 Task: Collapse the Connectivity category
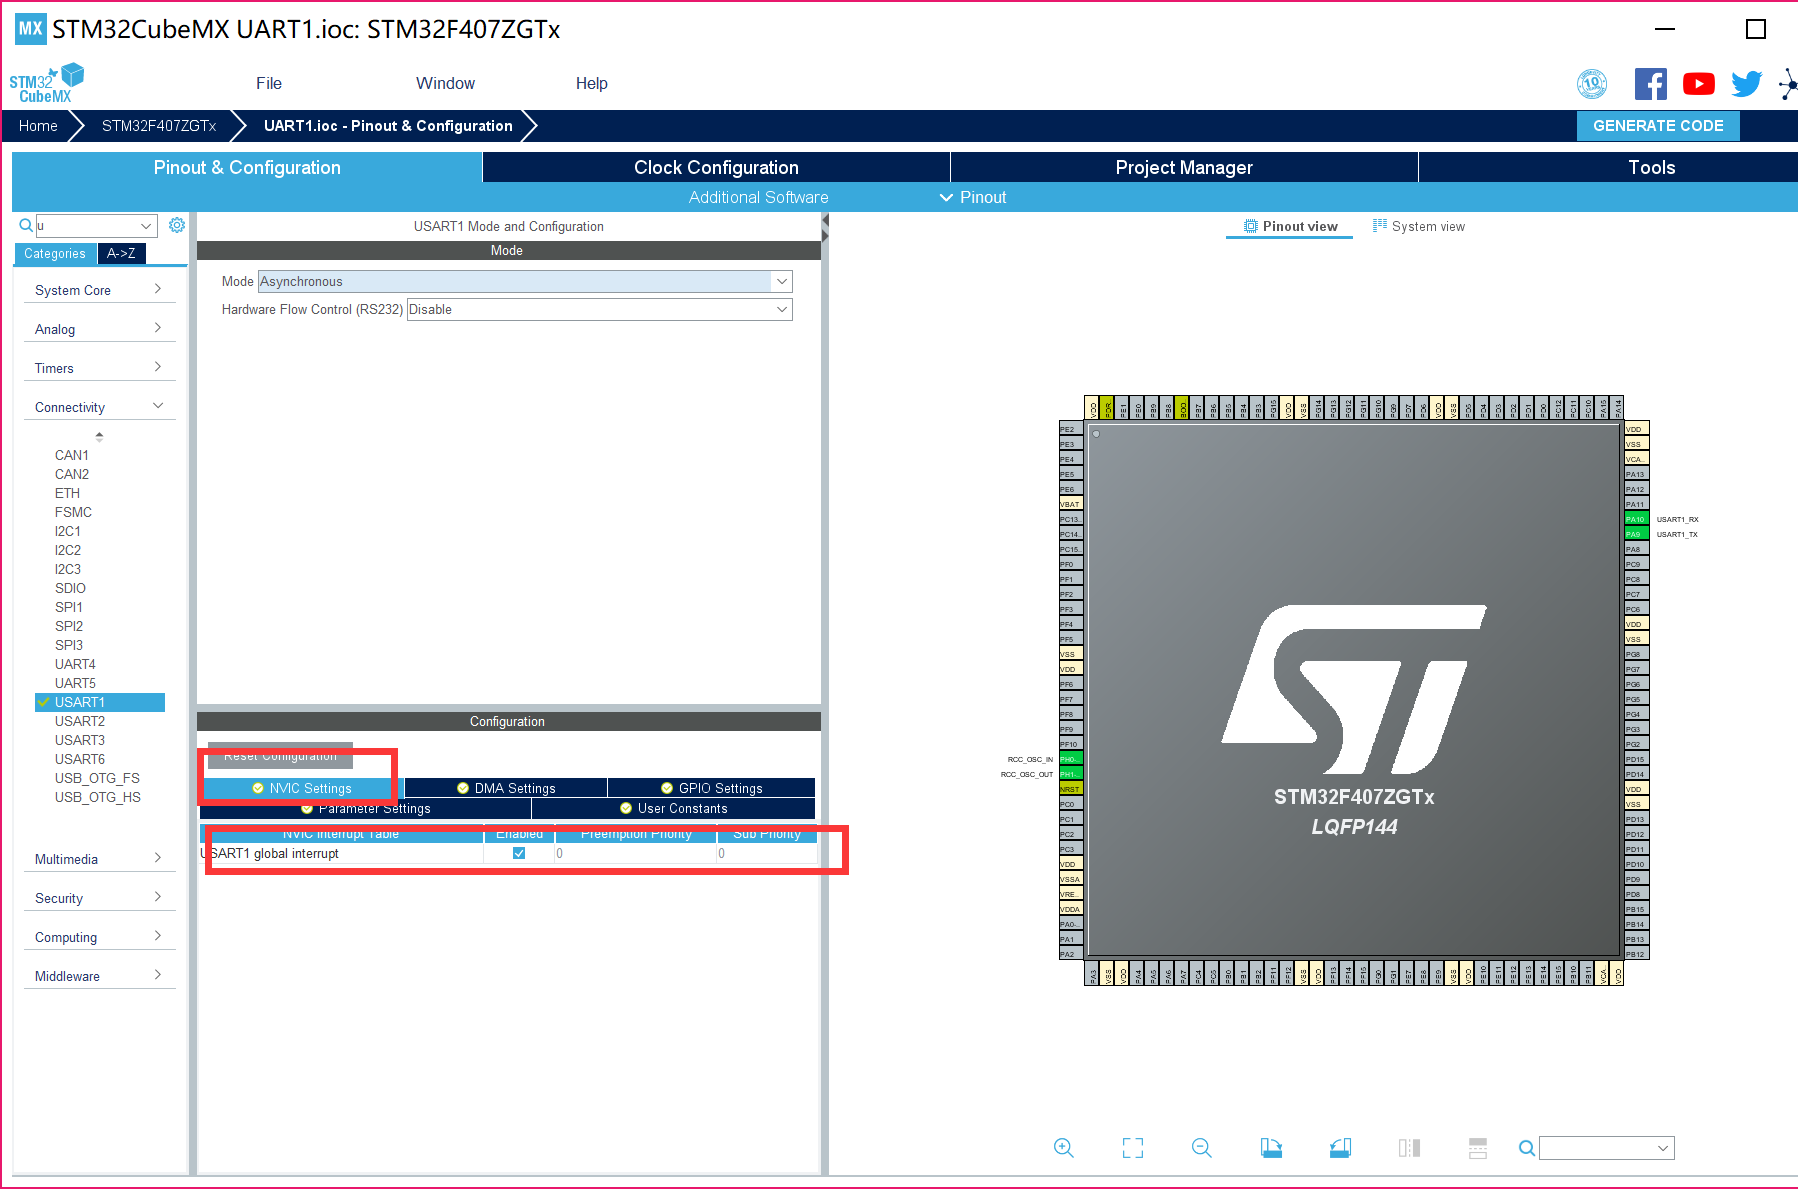pos(157,406)
